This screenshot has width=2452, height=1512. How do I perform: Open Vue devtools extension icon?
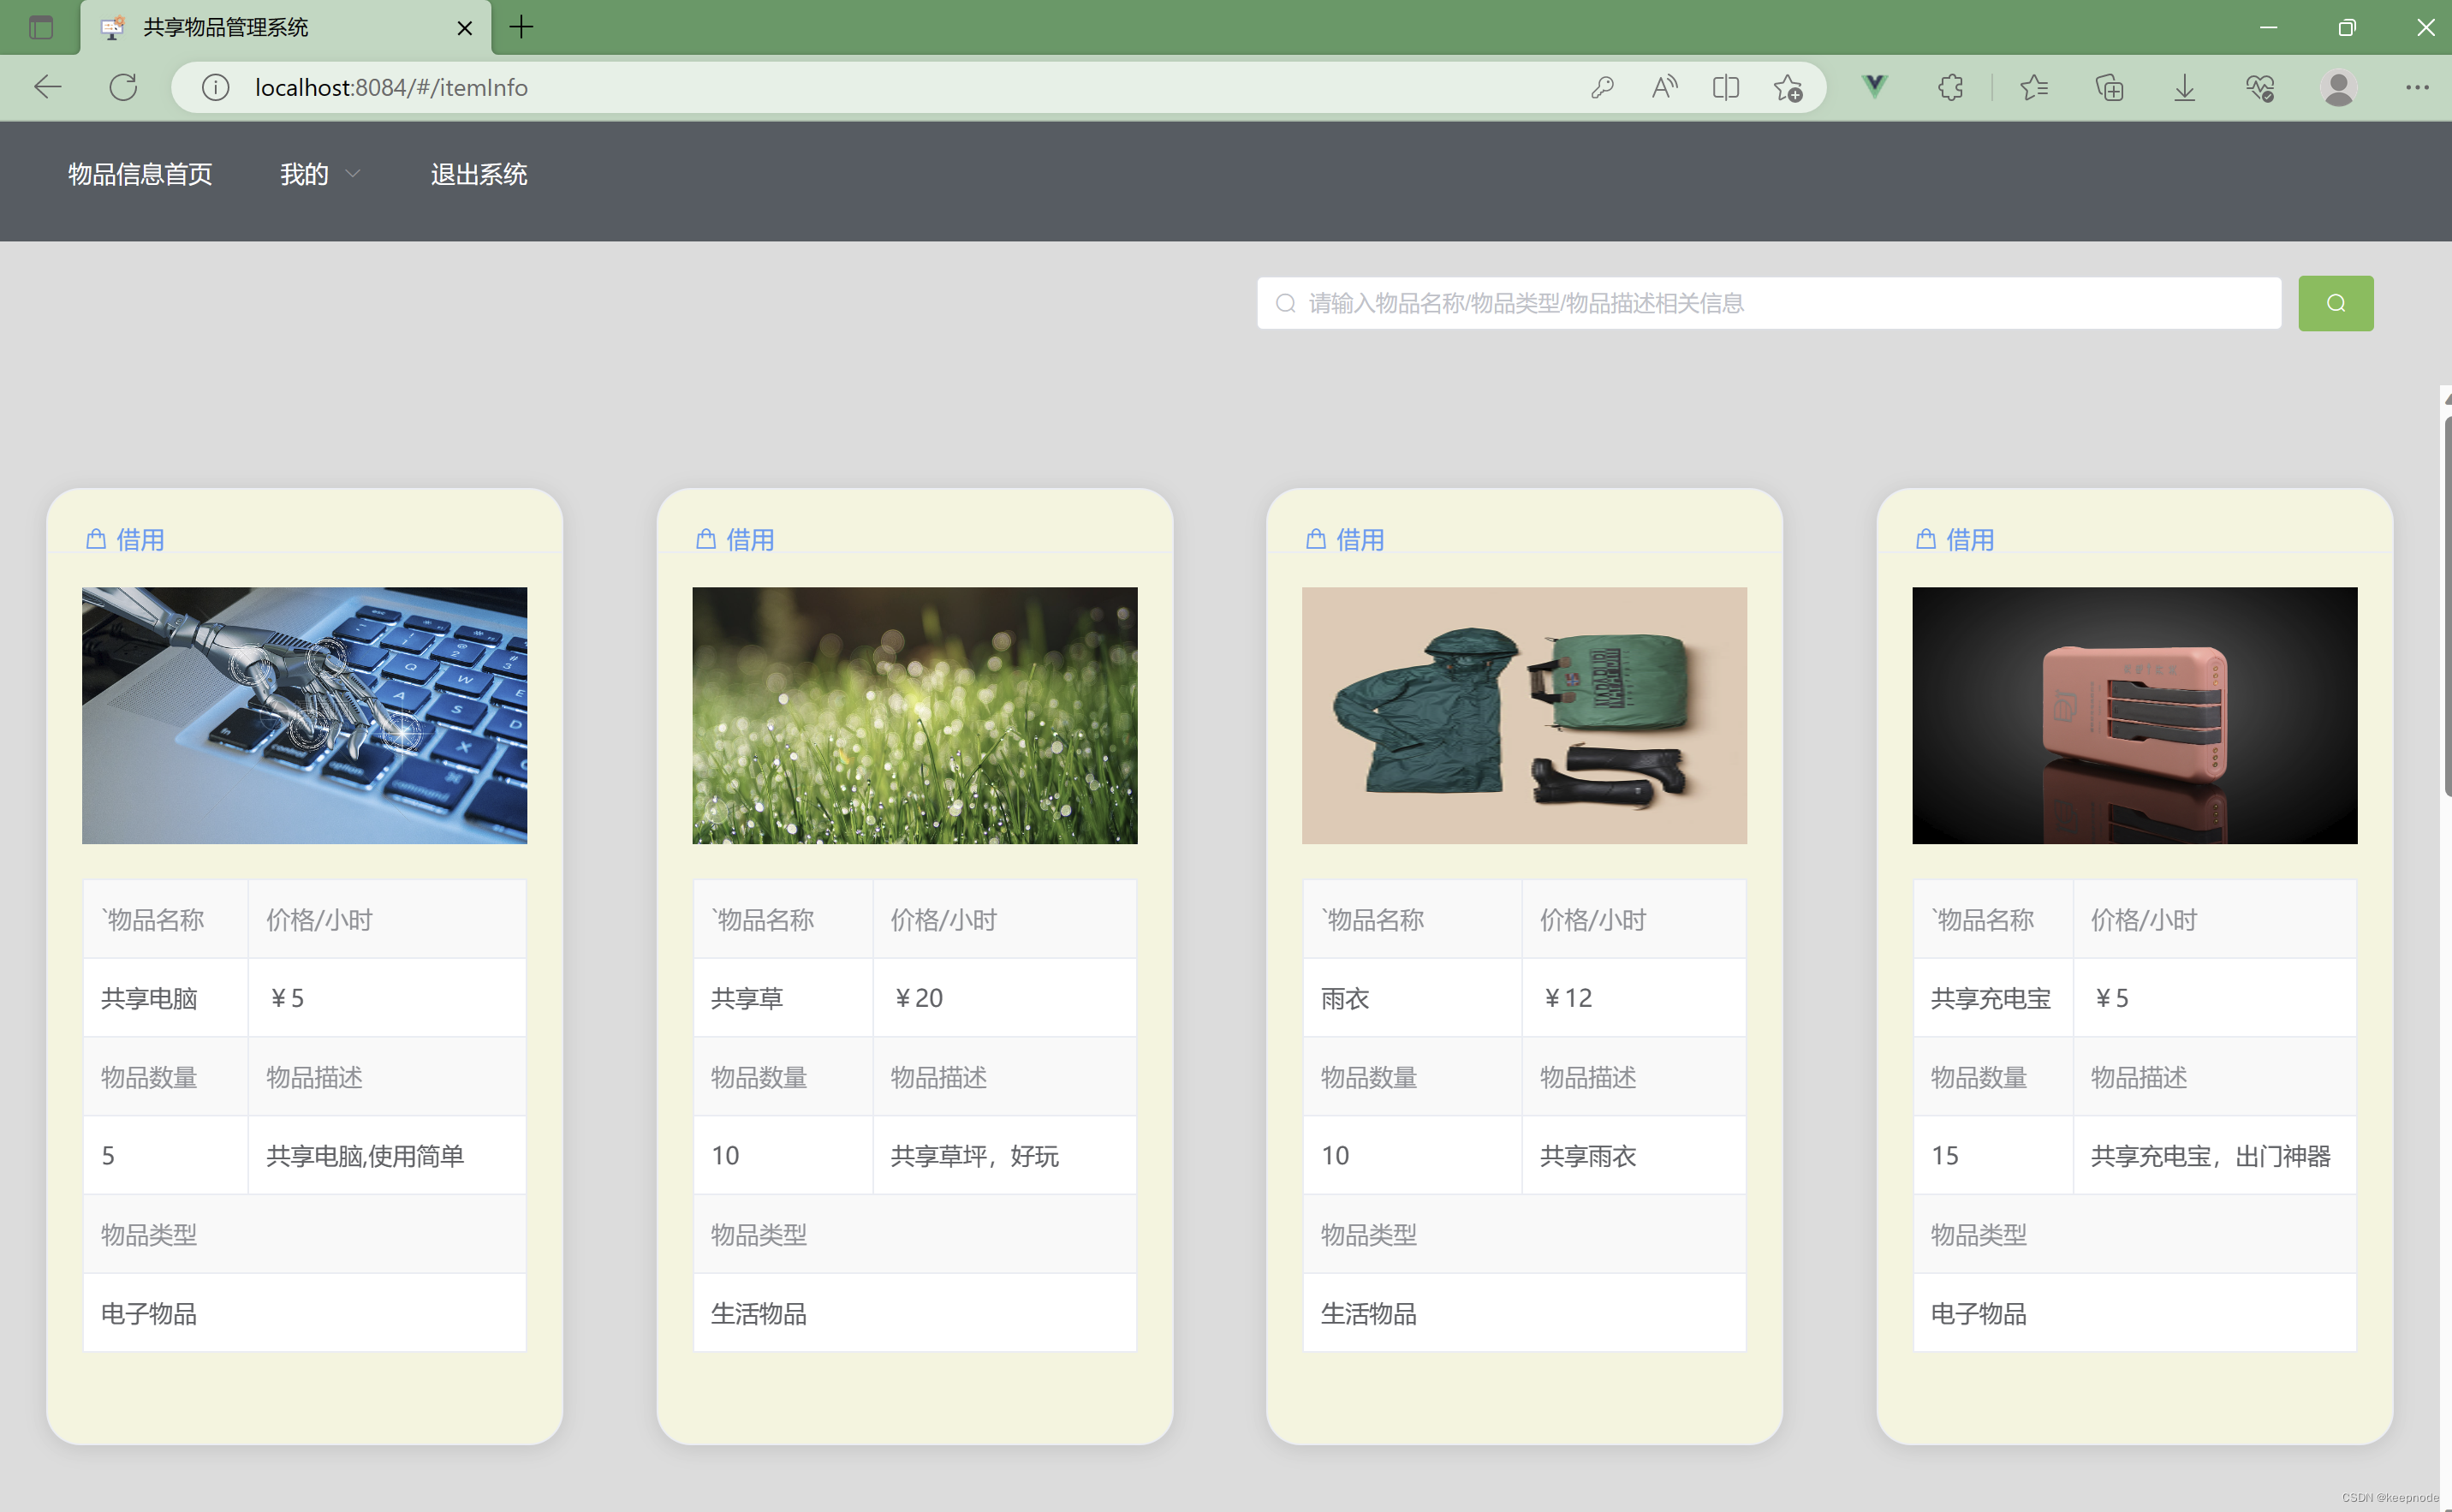click(x=1875, y=86)
